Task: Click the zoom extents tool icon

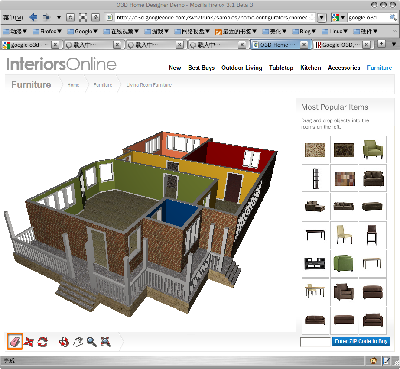Action: point(106,342)
